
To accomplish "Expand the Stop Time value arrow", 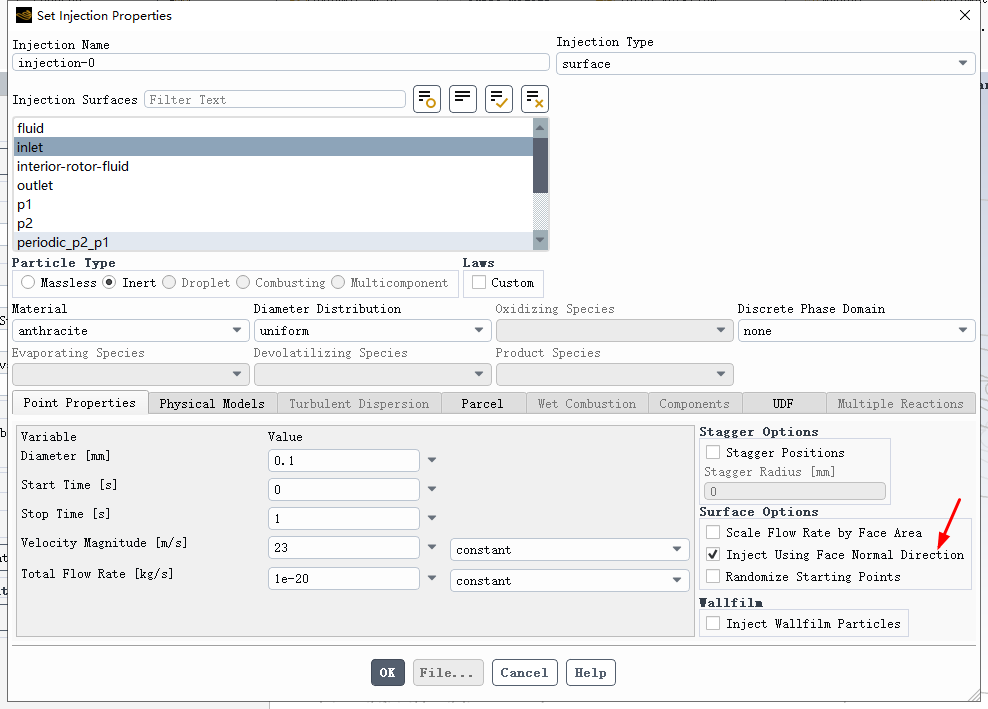I will [432, 518].
